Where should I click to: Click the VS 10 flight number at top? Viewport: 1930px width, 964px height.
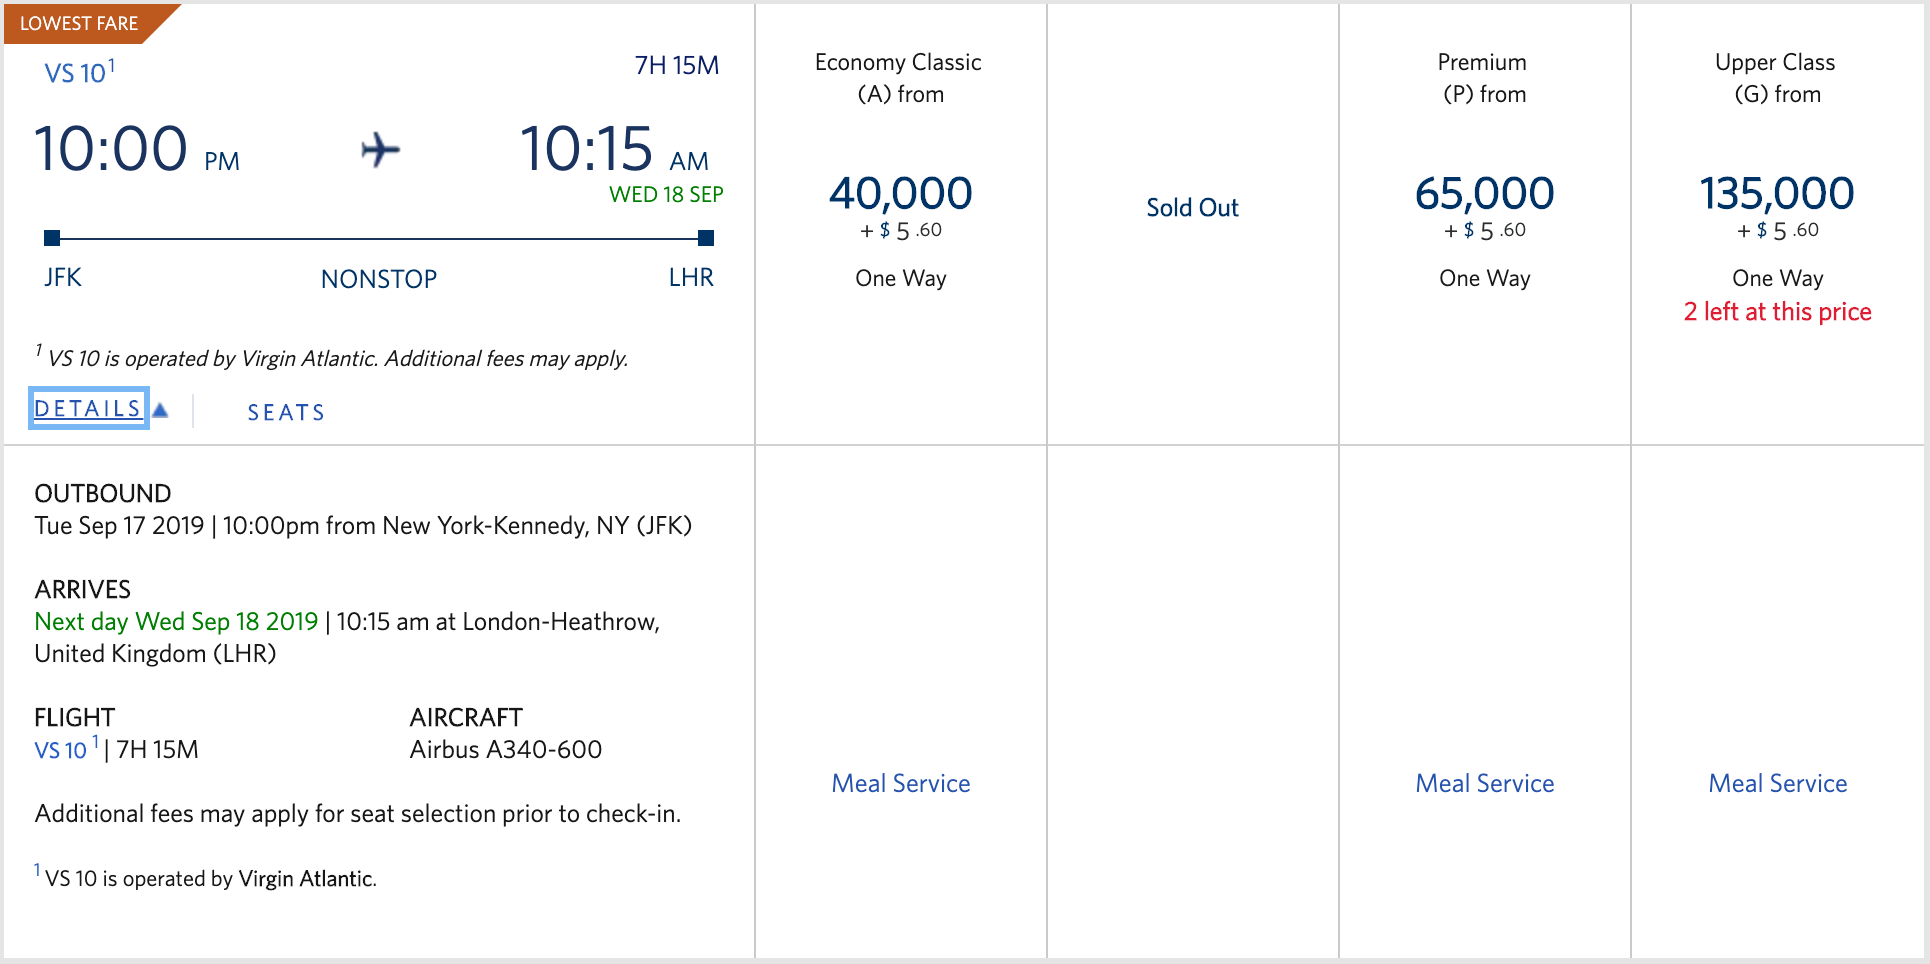pos(75,73)
